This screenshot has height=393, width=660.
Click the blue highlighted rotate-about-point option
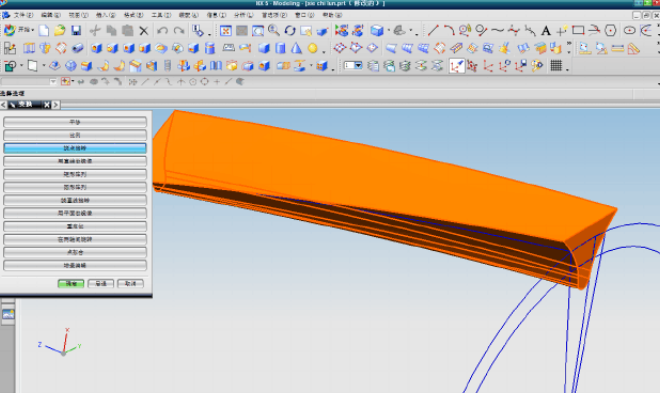tap(75, 148)
